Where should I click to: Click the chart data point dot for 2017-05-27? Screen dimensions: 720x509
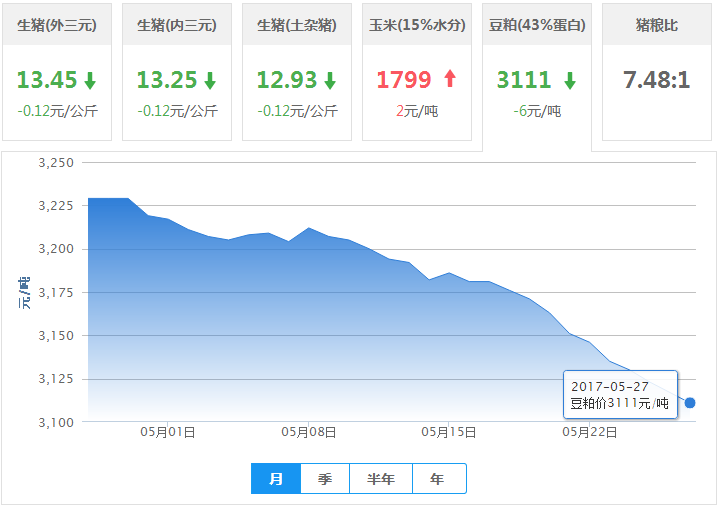click(690, 403)
